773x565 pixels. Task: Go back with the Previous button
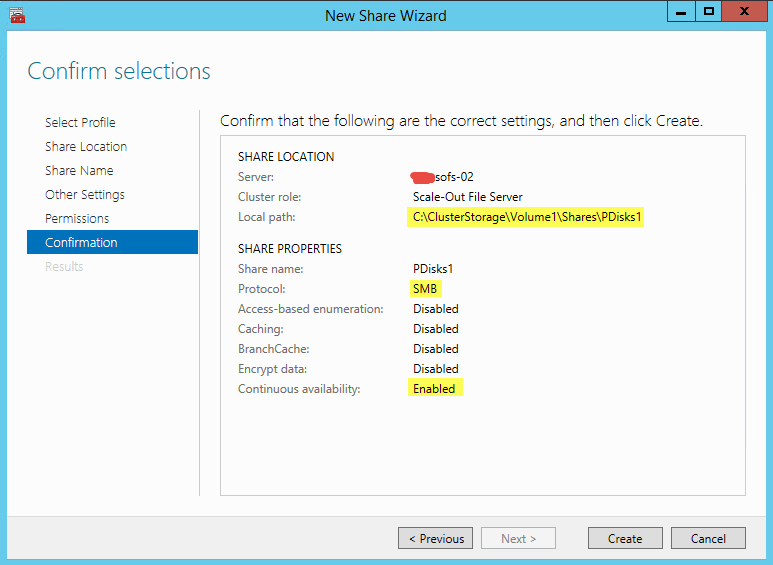(x=435, y=538)
